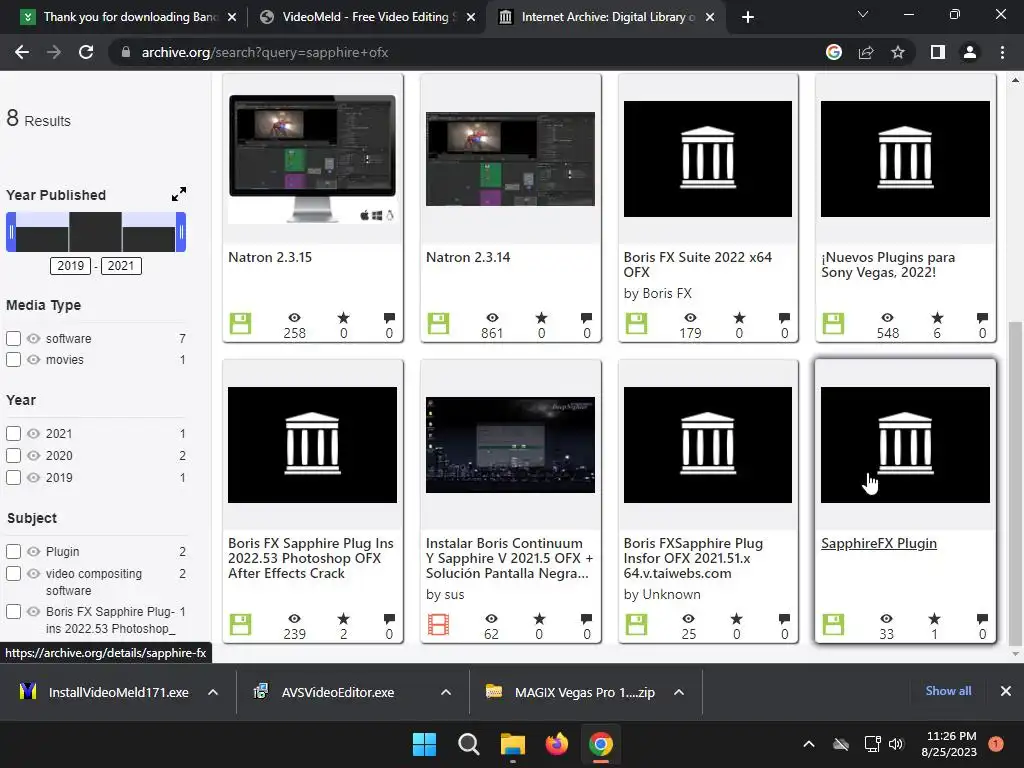
Task: Open the Chrome profile icon
Action: (x=970, y=52)
